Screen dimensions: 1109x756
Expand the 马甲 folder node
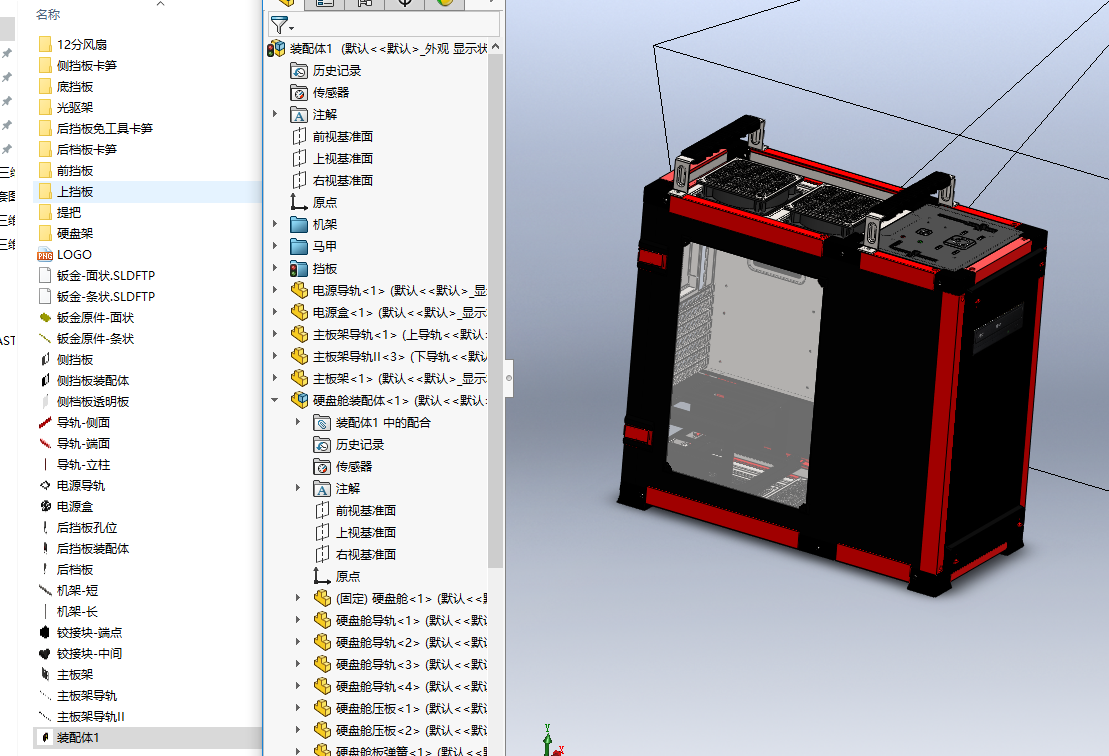[275, 246]
